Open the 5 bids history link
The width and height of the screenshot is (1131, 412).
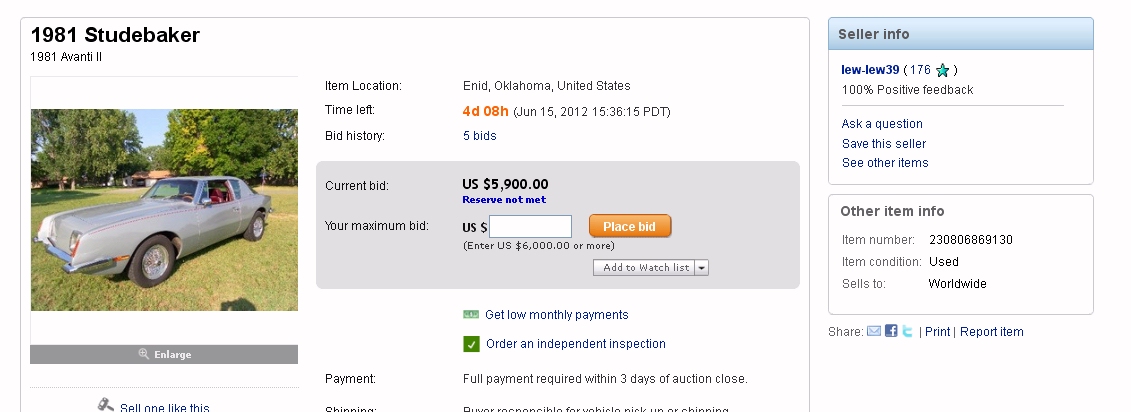click(479, 136)
